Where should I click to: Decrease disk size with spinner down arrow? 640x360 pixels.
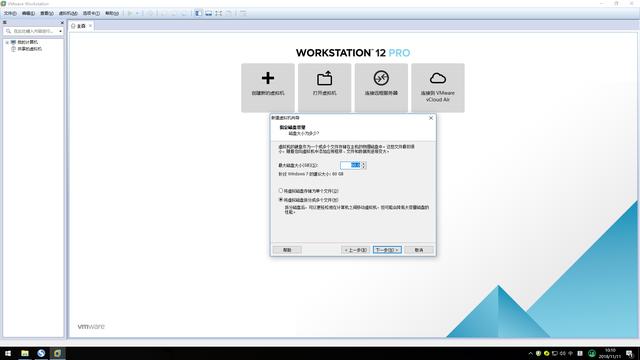(x=364, y=167)
